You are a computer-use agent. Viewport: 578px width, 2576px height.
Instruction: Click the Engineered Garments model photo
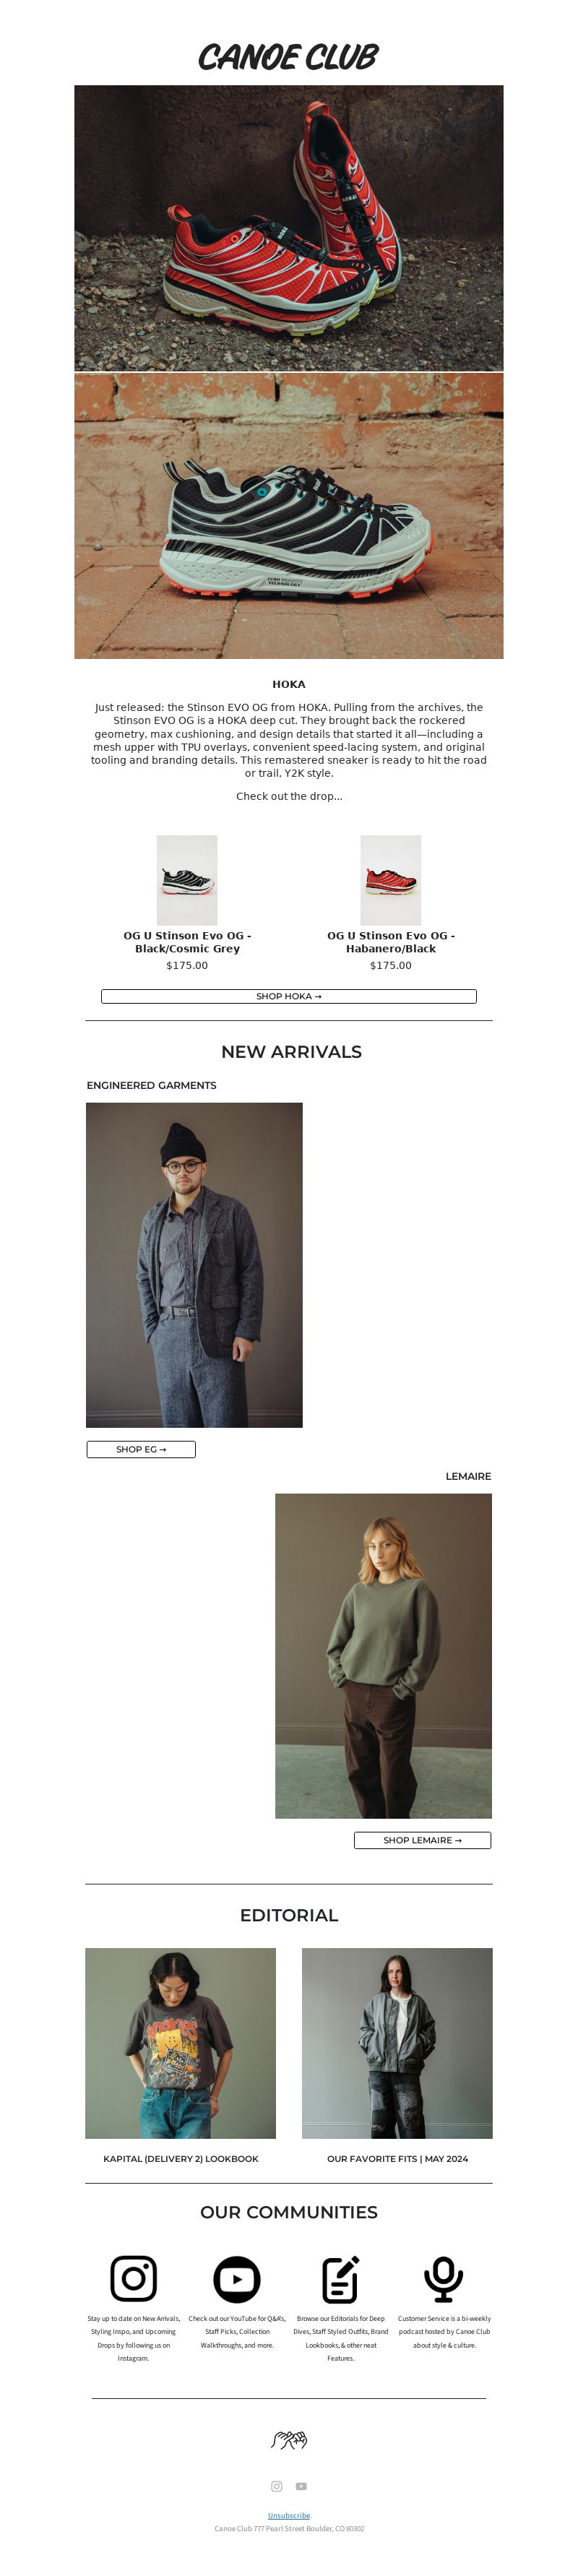[x=194, y=1265]
